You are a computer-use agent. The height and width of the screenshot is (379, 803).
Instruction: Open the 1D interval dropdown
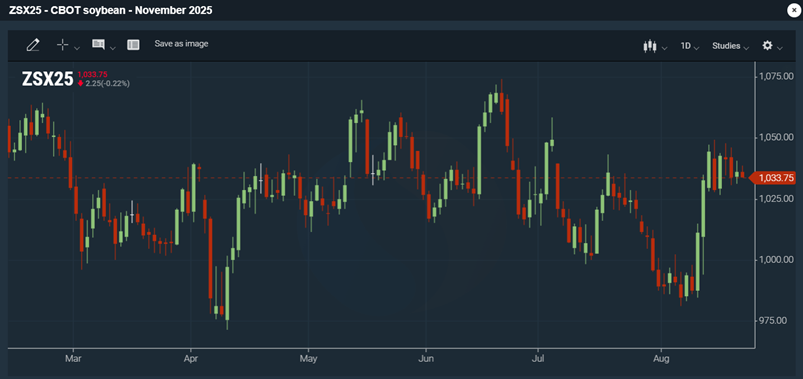(x=690, y=46)
